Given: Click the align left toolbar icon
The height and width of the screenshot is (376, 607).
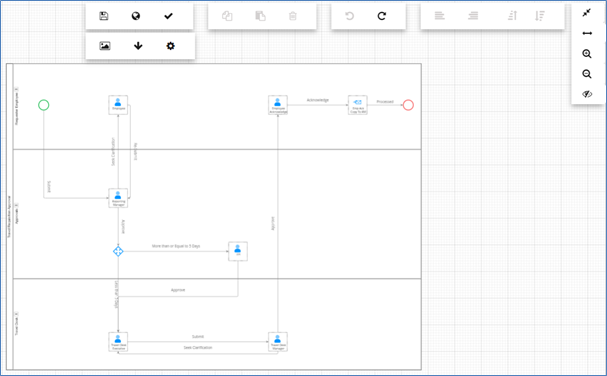Looking at the screenshot, I should point(439,16).
